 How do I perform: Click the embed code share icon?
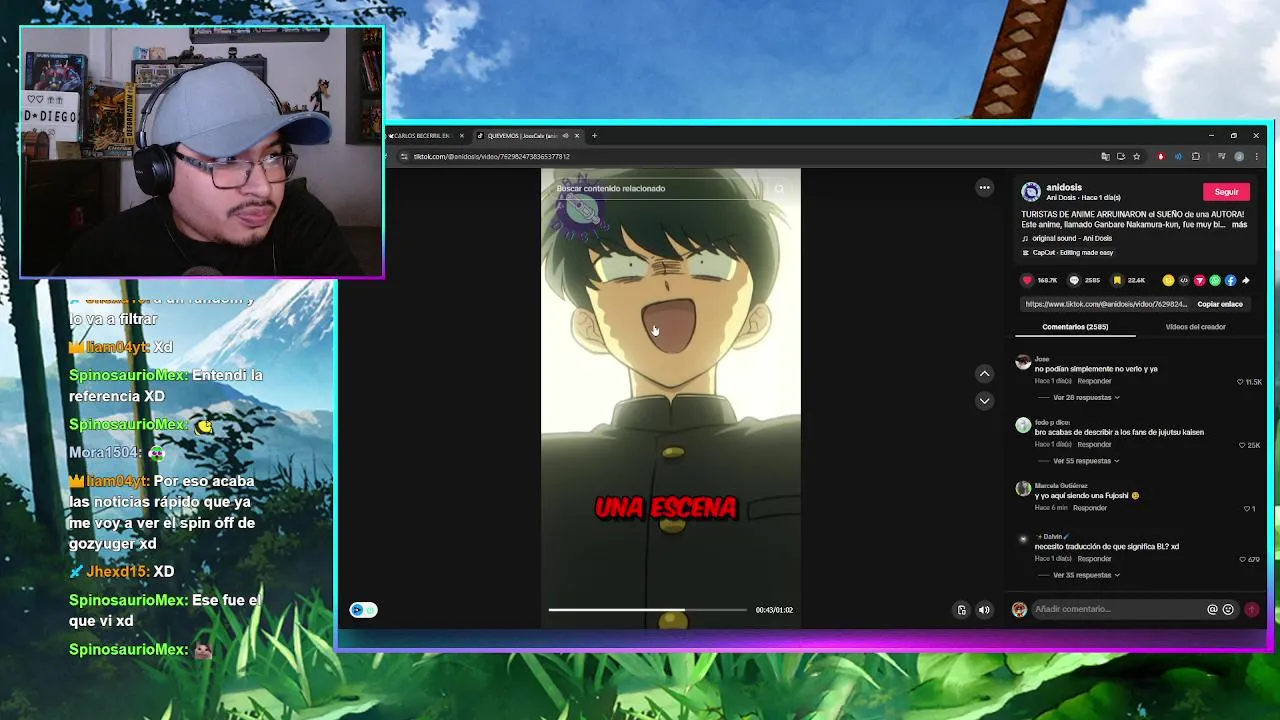1184,281
